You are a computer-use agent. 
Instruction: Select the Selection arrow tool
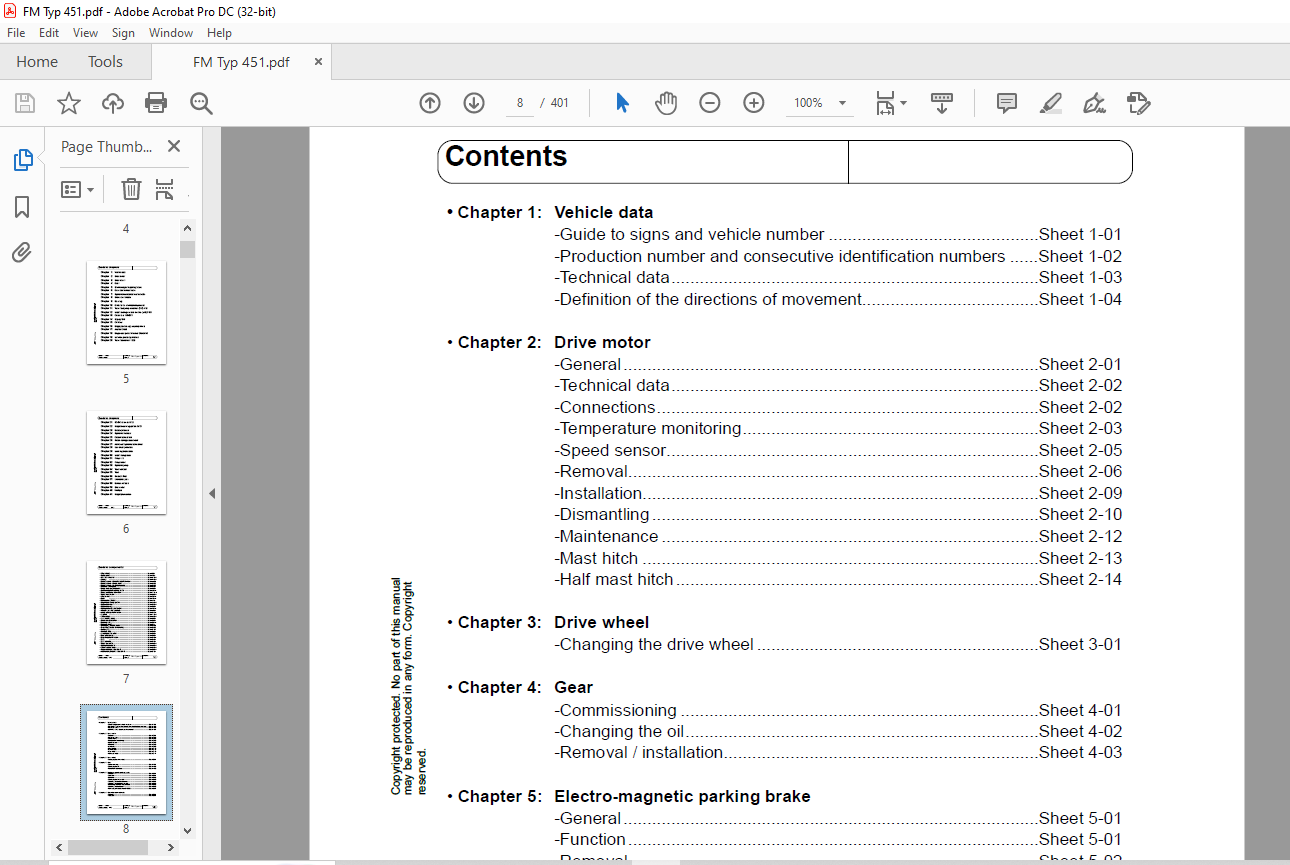coord(622,103)
